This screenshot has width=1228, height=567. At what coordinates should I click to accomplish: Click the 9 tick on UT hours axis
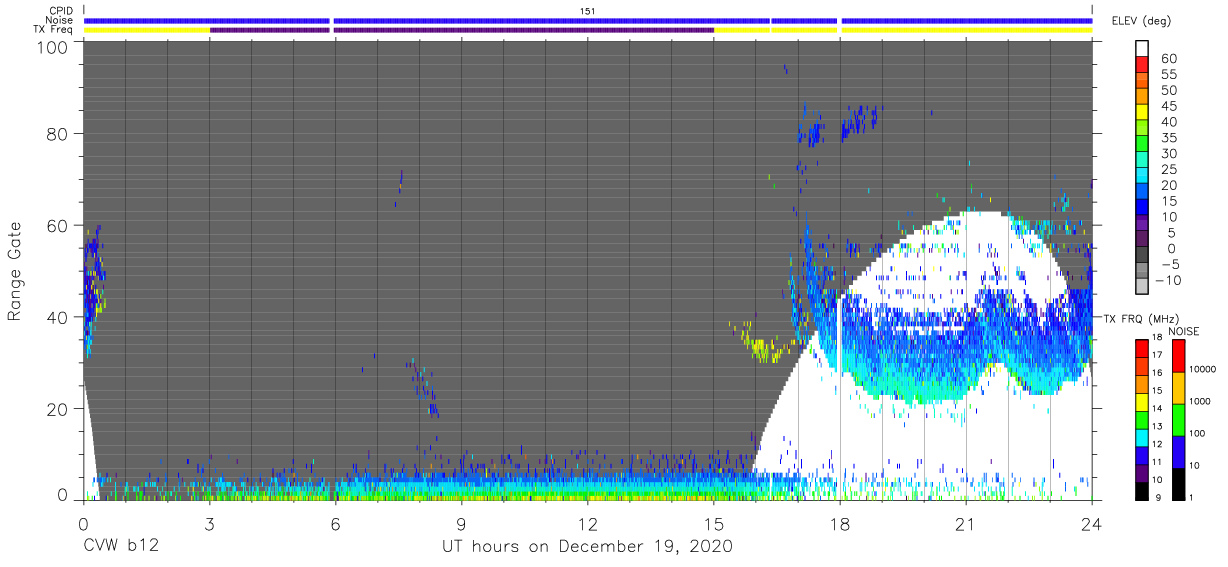(x=461, y=523)
